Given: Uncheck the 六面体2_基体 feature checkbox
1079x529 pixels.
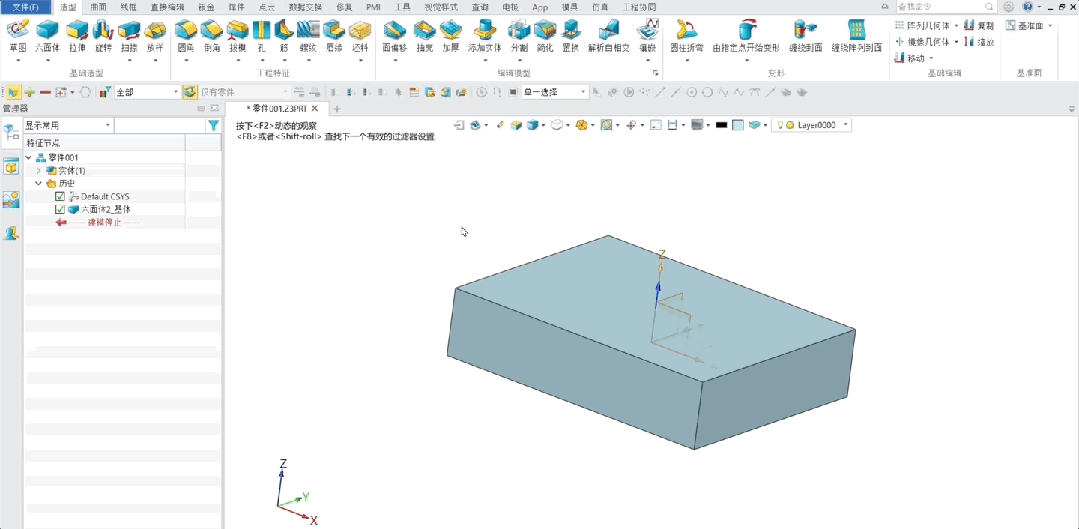Looking at the screenshot, I should tap(60, 210).
